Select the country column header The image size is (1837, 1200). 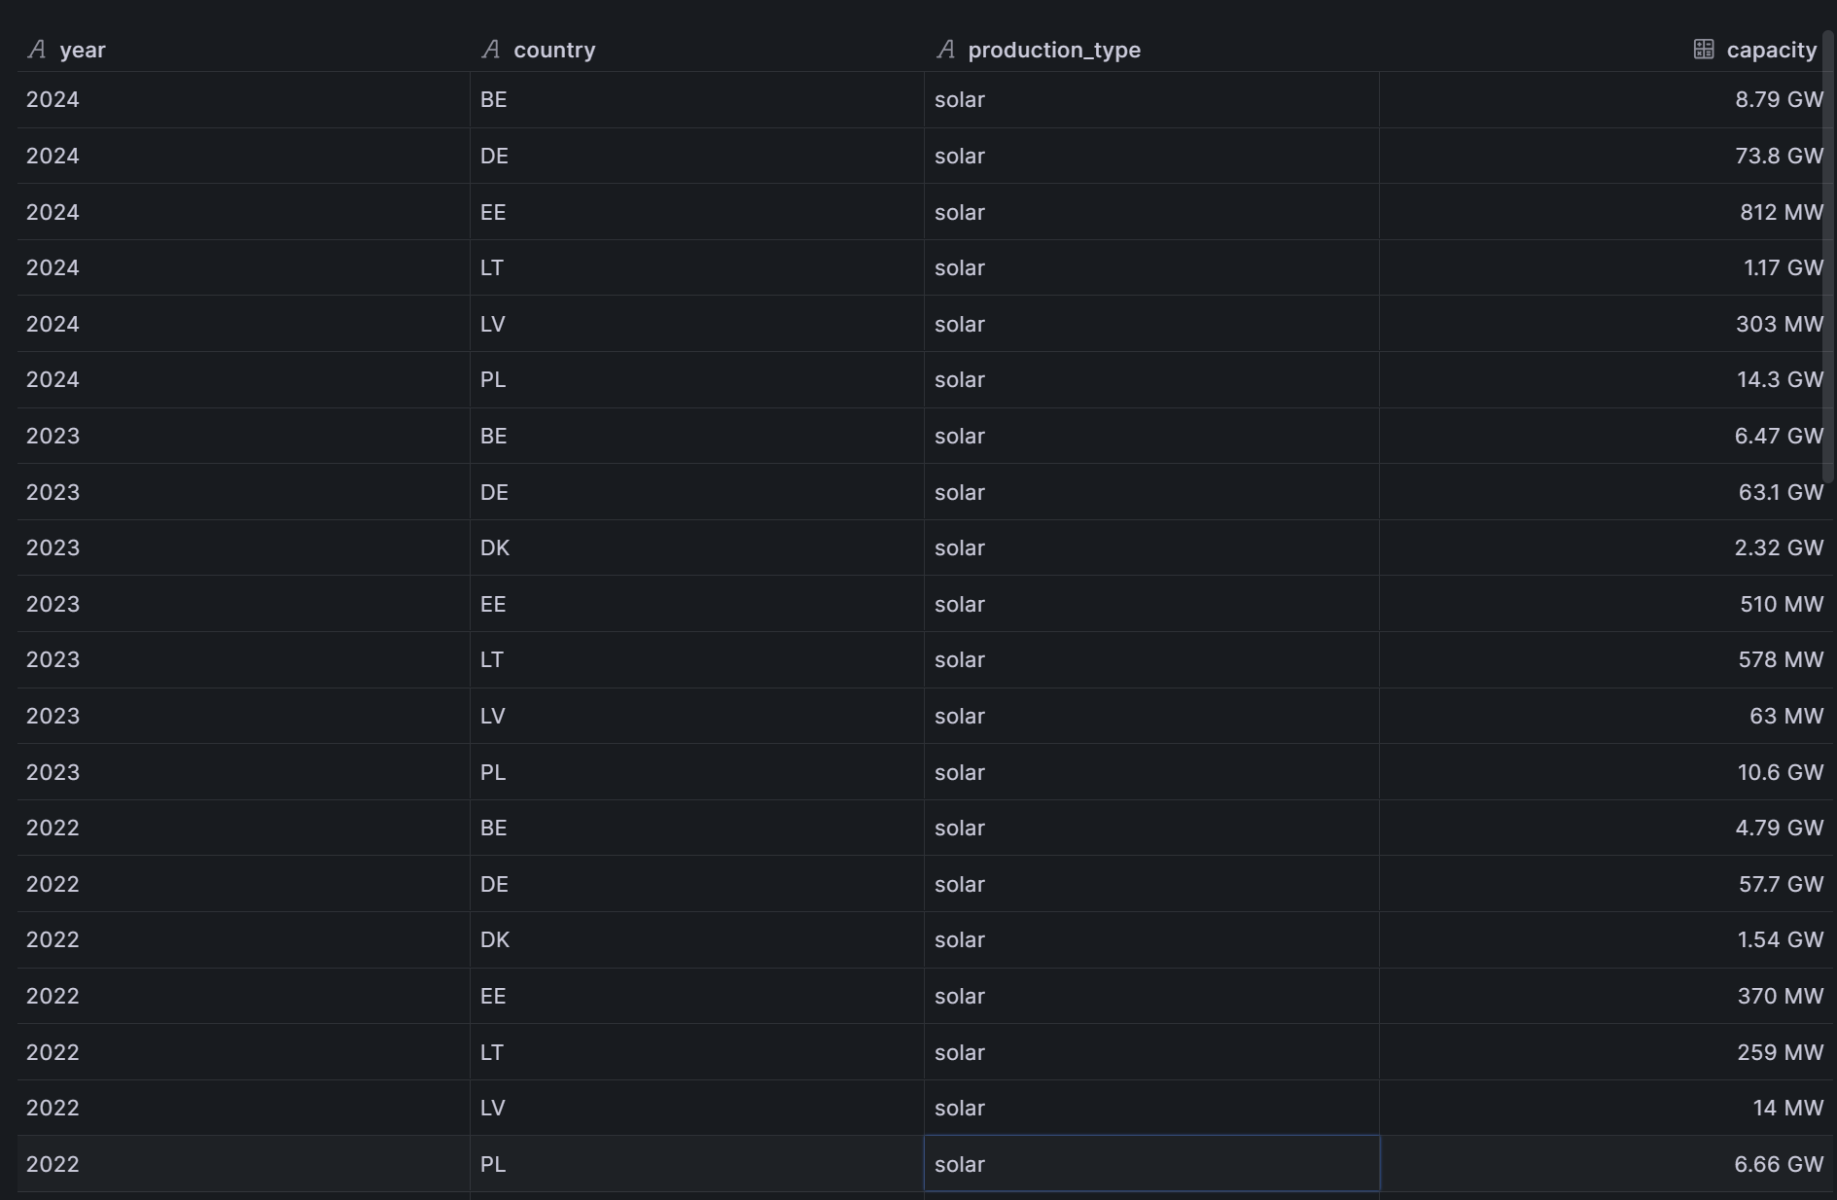[x=554, y=50]
